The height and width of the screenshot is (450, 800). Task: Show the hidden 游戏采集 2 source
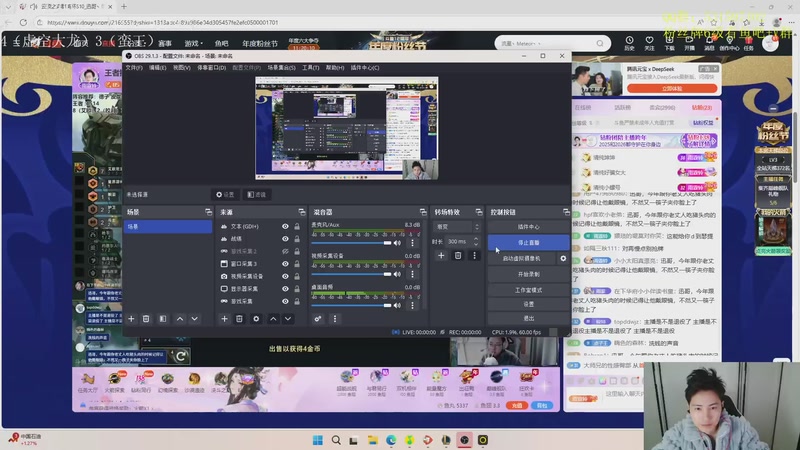285,252
